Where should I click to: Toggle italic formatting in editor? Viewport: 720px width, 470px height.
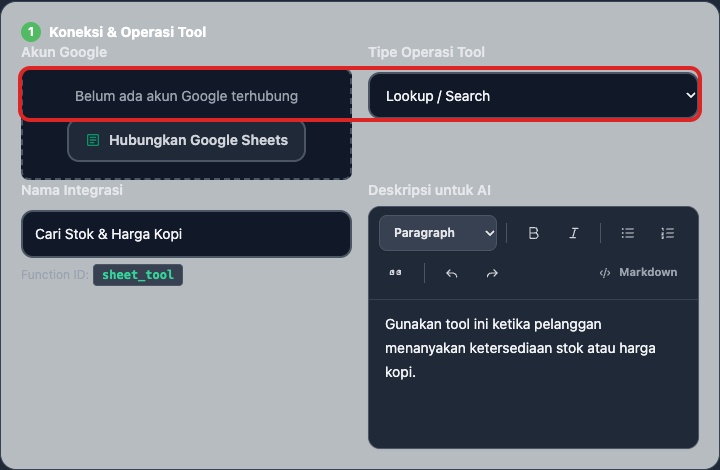(x=574, y=233)
